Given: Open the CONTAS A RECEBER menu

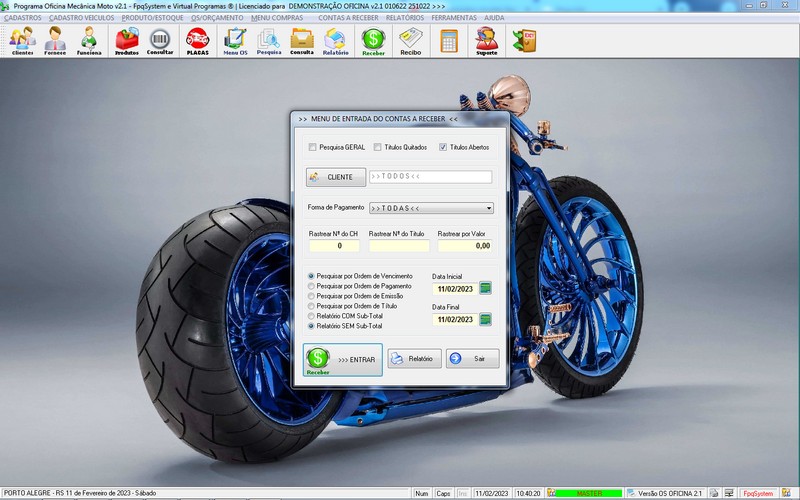Looking at the screenshot, I should pyautogui.click(x=348, y=18).
